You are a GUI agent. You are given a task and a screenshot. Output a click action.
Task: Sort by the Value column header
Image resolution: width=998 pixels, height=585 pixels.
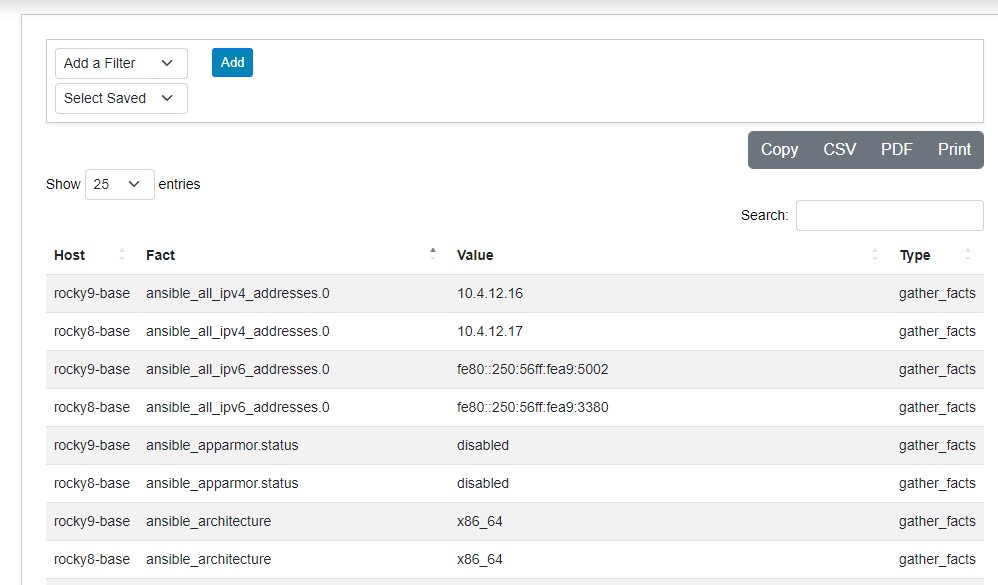point(475,255)
